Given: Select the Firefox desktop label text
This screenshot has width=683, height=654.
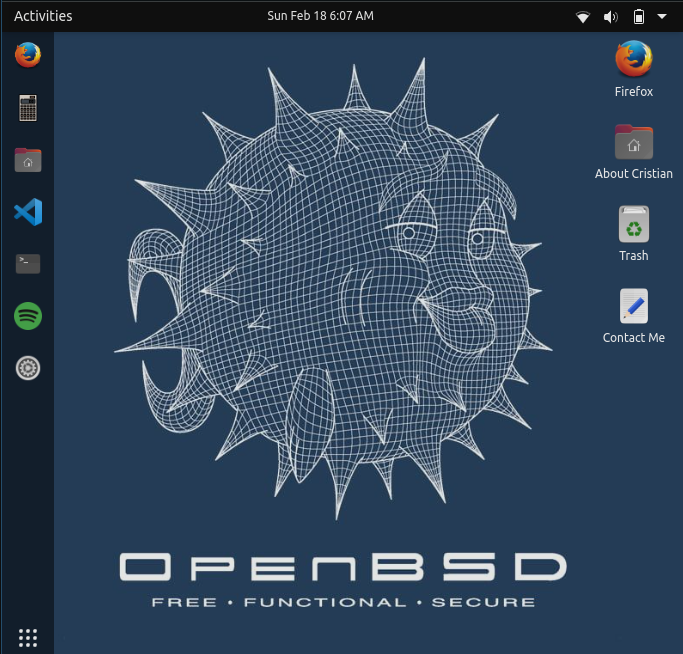Looking at the screenshot, I should tap(634, 91).
